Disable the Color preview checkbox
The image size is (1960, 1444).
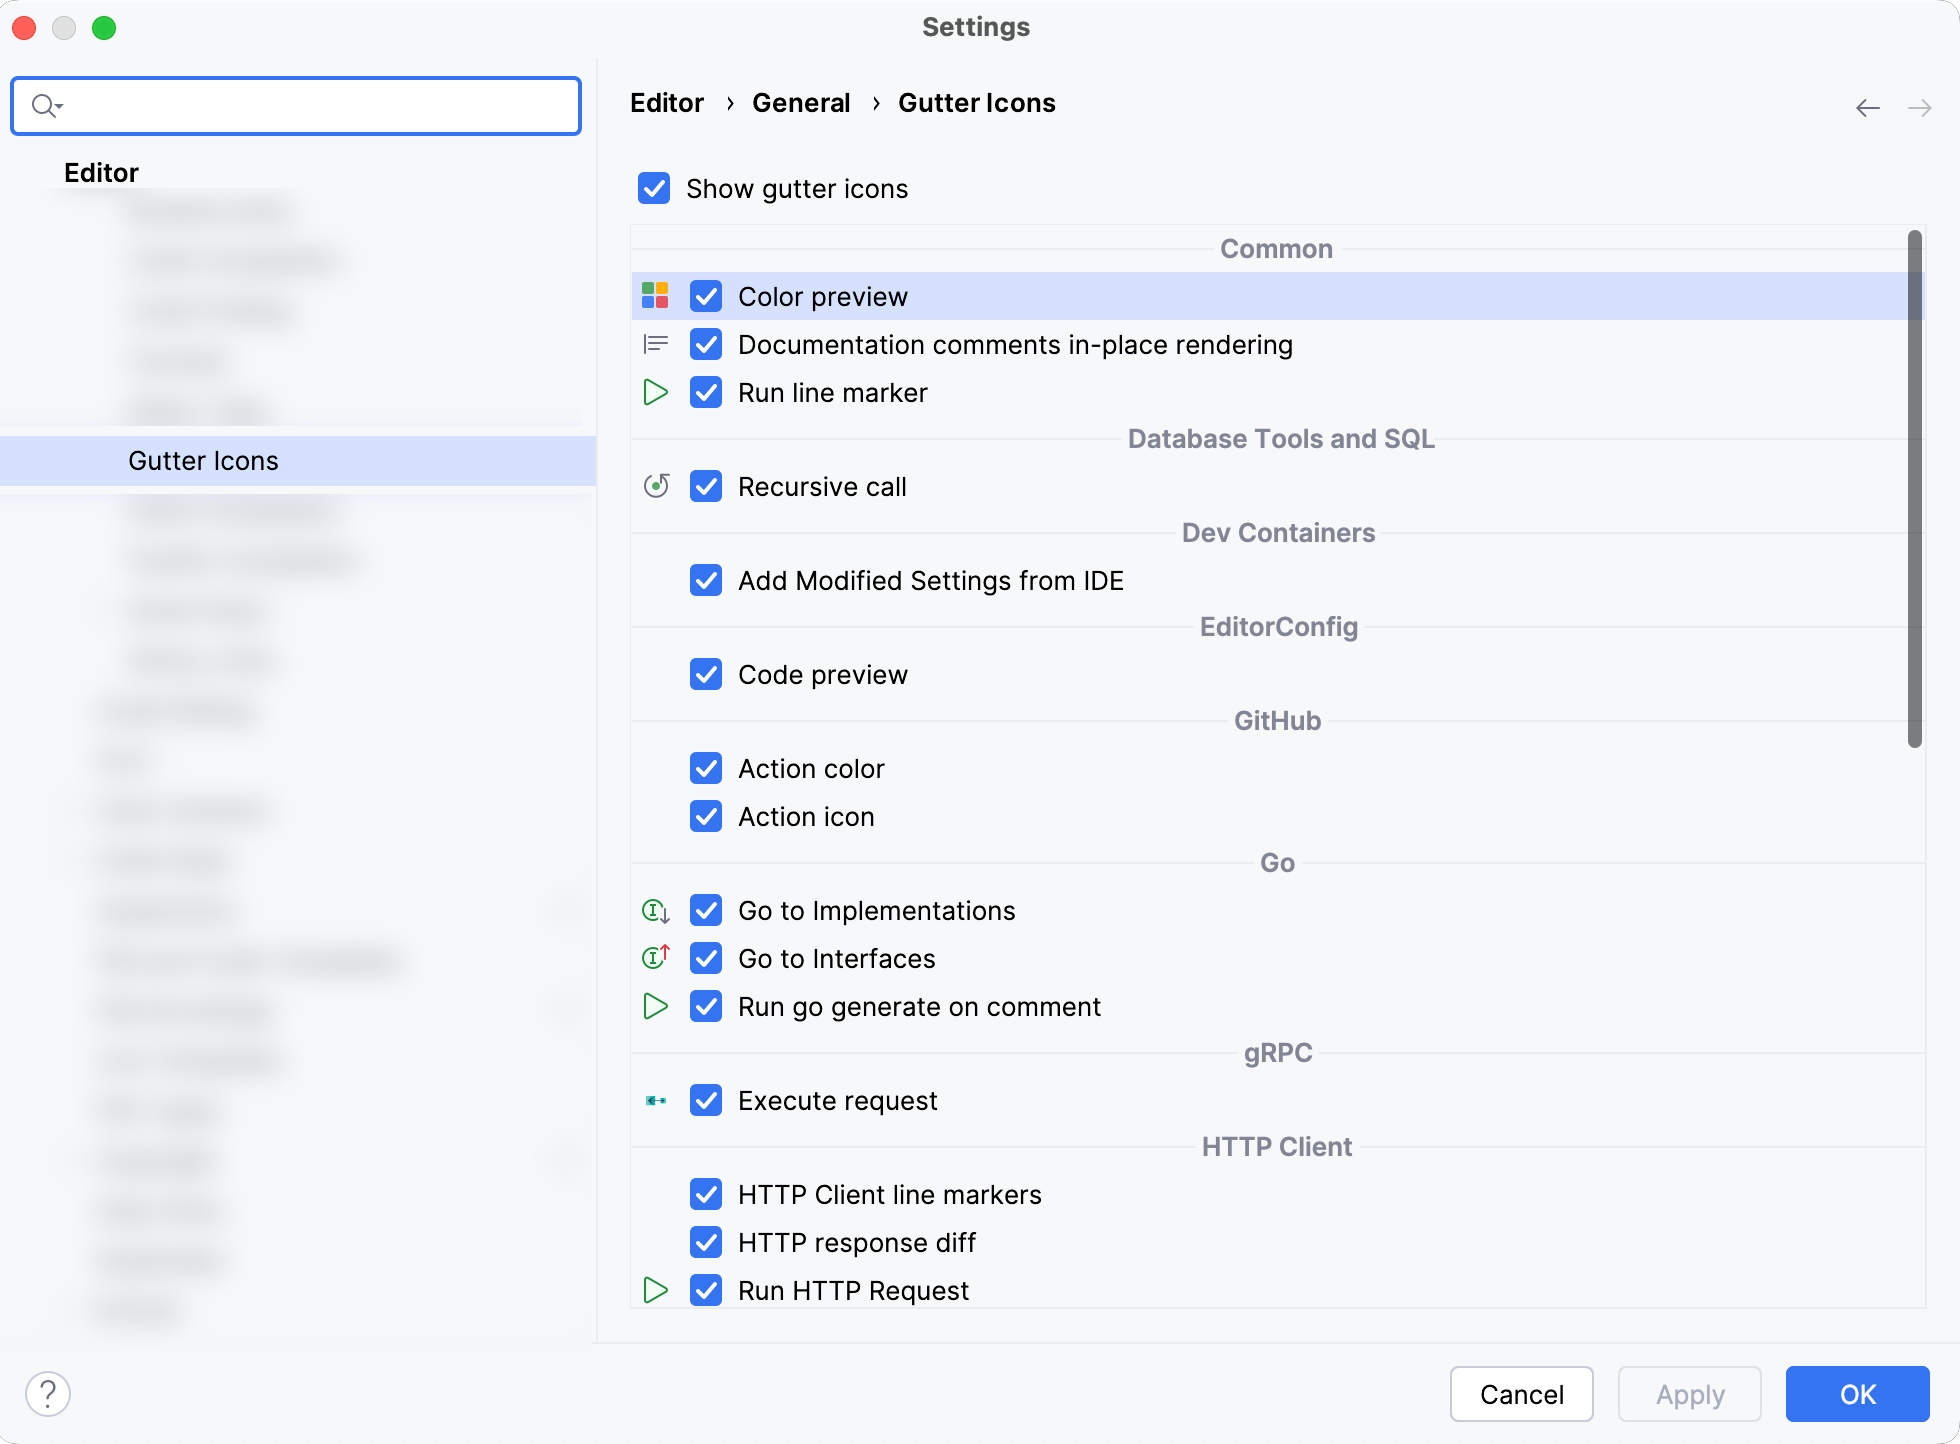click(705, 295)
